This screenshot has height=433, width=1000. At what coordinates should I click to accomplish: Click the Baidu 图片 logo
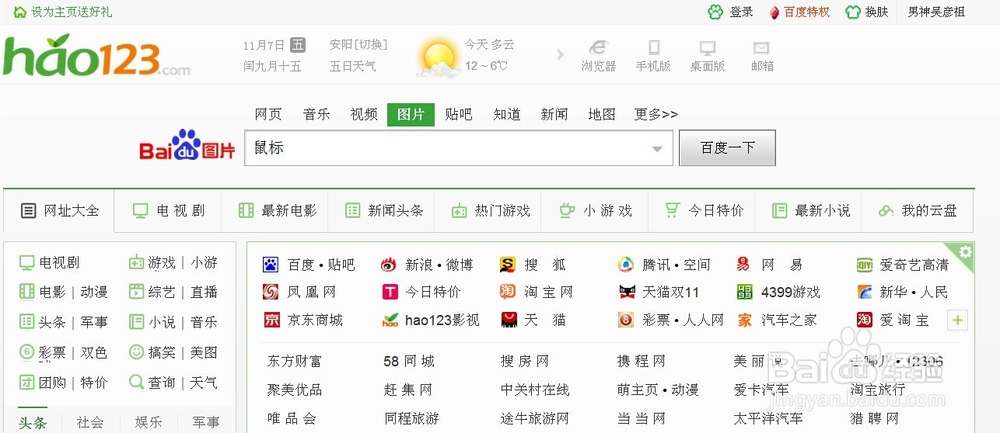pos(187,145)
